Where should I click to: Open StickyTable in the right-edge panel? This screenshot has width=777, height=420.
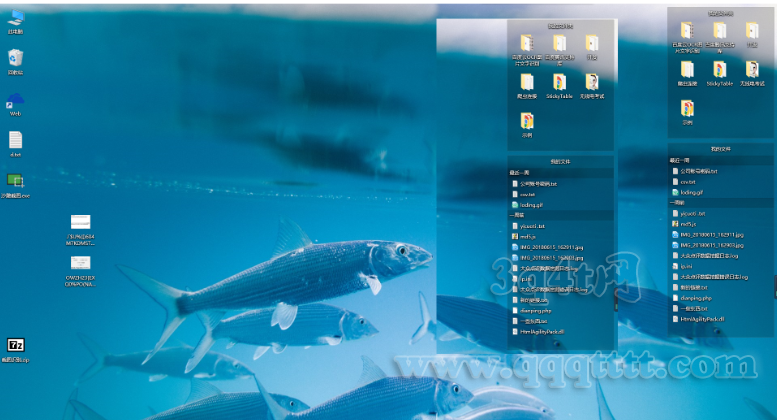(x=720, y=74)
